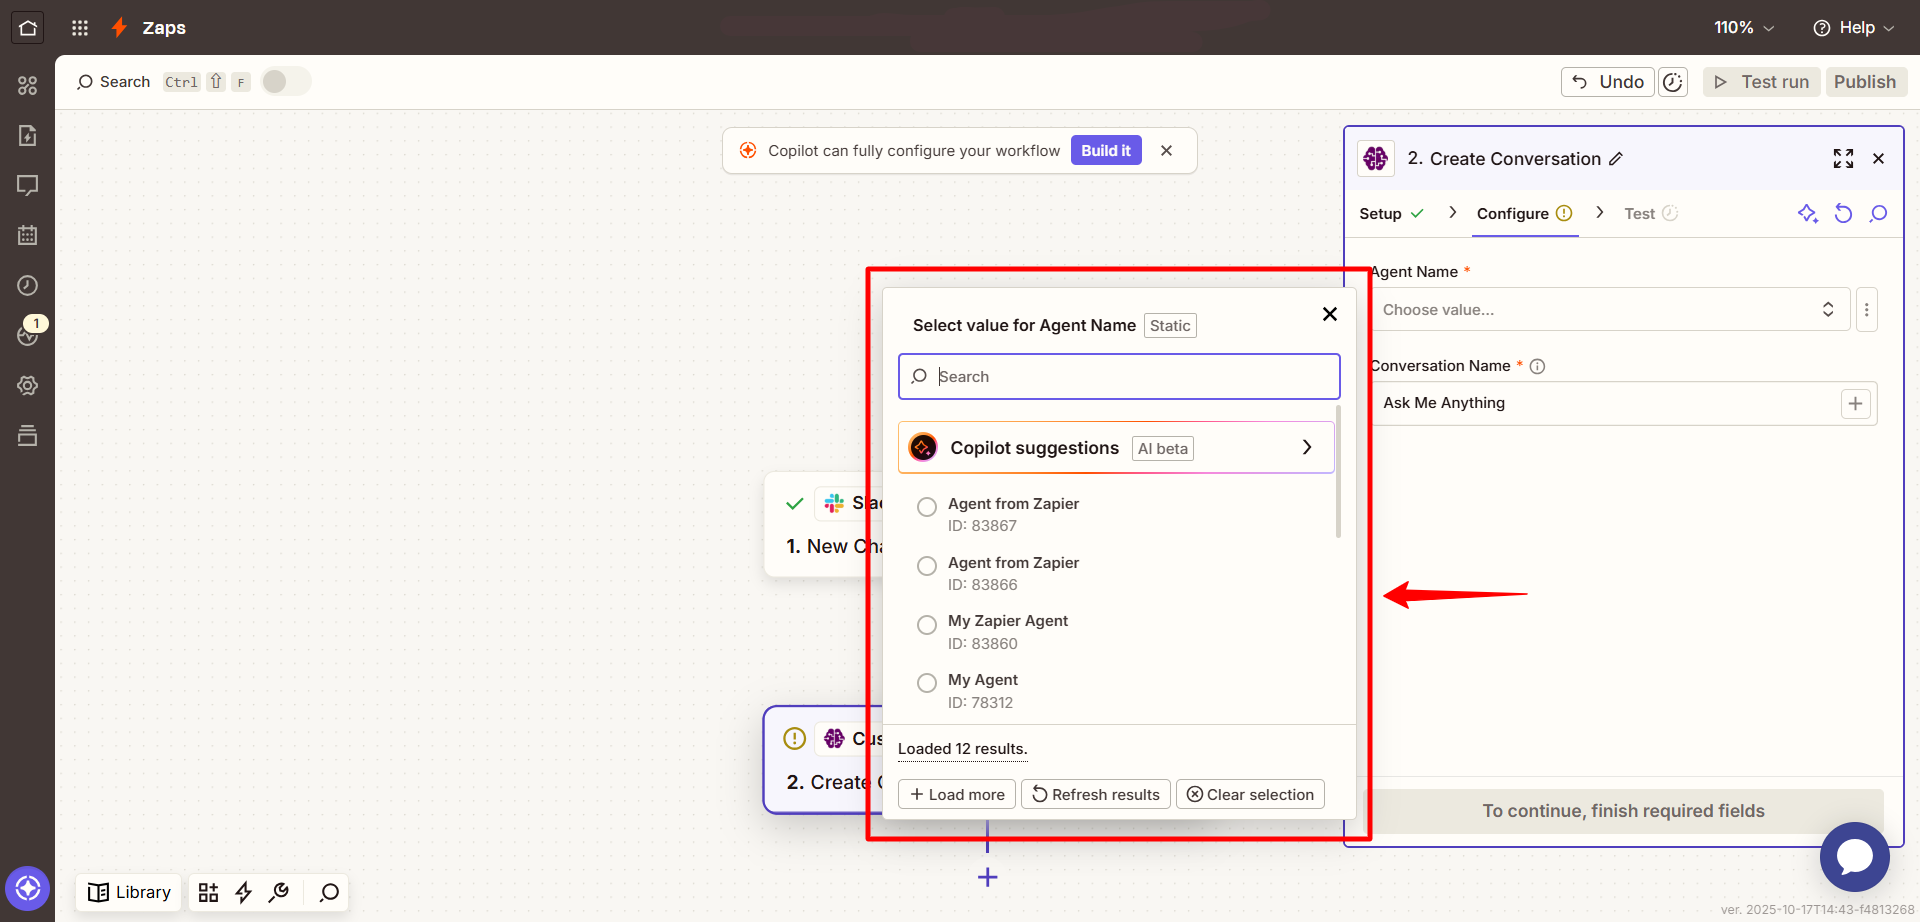Open the 110% zoom dropdown
This screenshot has height=922, width=1920.
point(1744,28)
